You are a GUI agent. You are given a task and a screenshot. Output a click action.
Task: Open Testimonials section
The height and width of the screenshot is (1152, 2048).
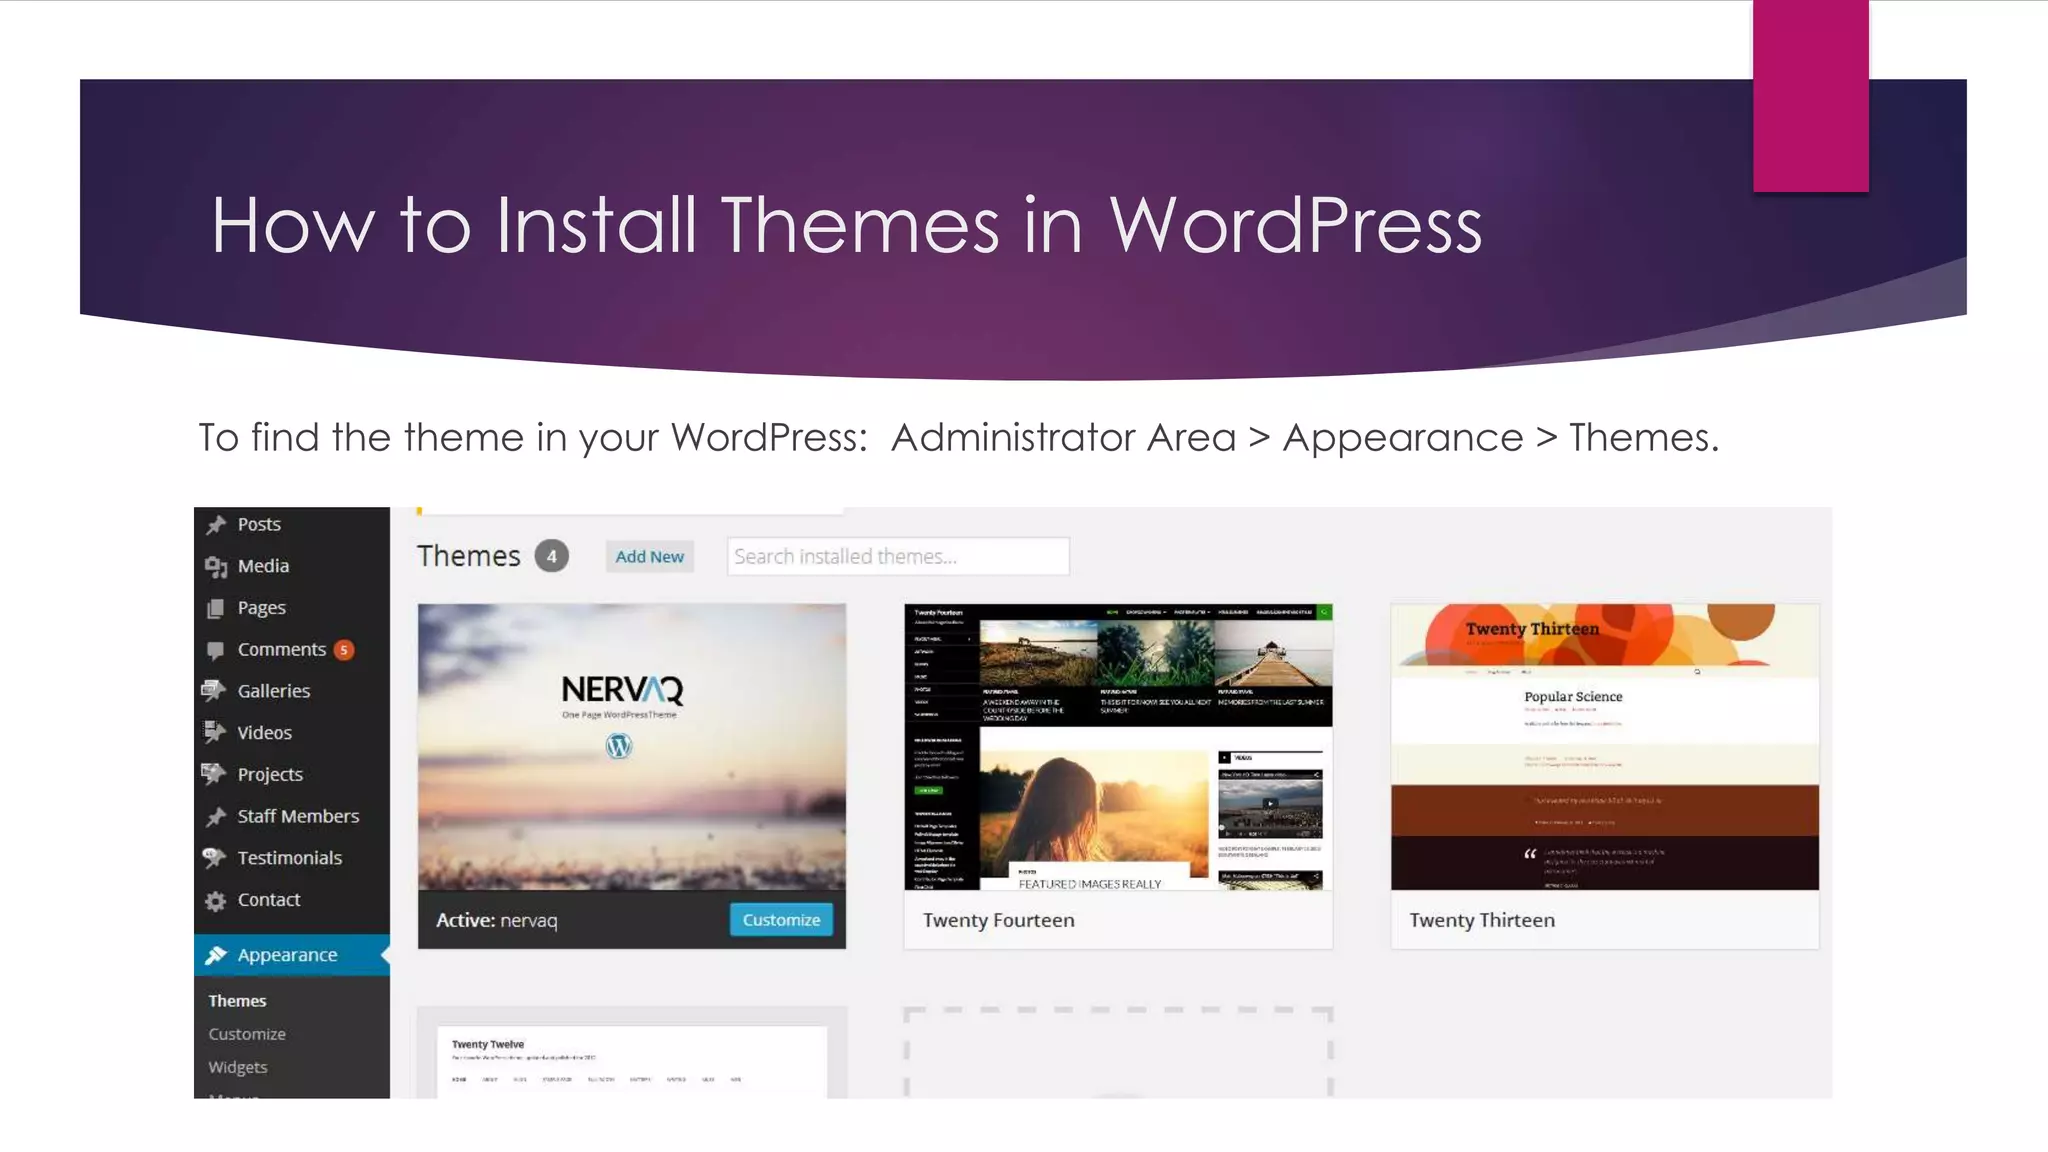coord(292,858)
